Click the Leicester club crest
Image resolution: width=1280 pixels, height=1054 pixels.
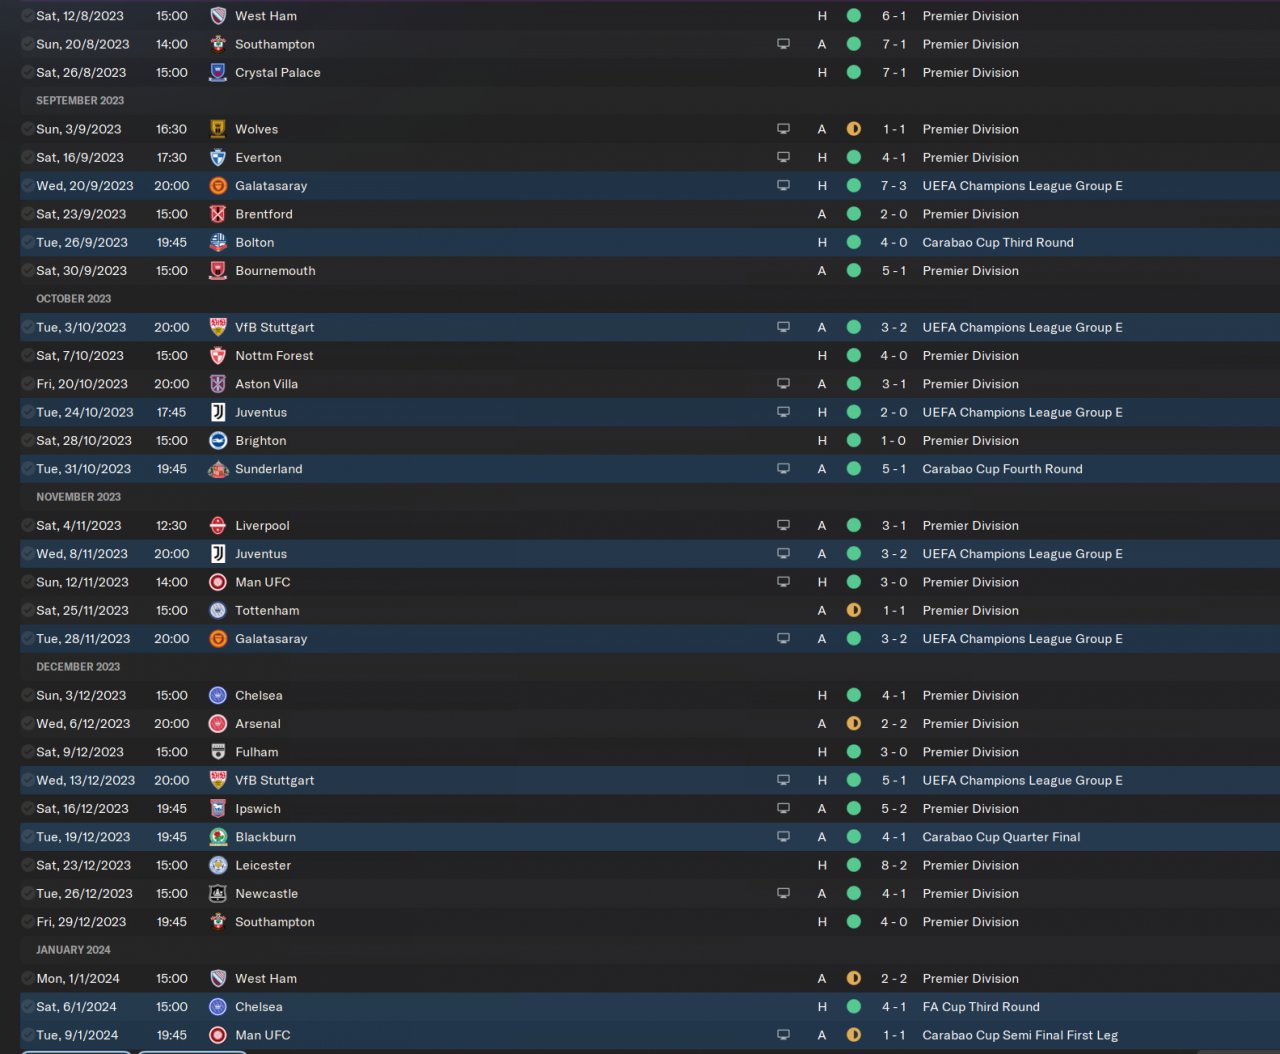(x=218, y=866)
